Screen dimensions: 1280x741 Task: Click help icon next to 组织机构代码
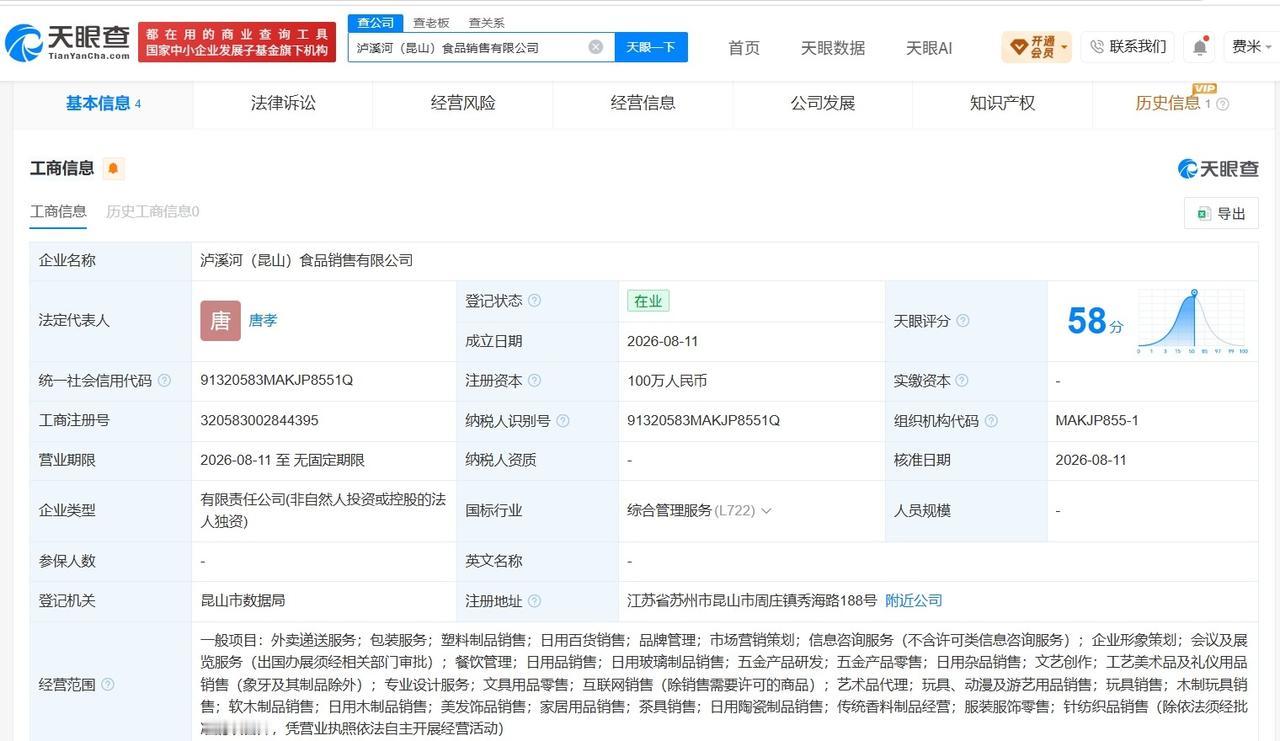click(990, 421)
